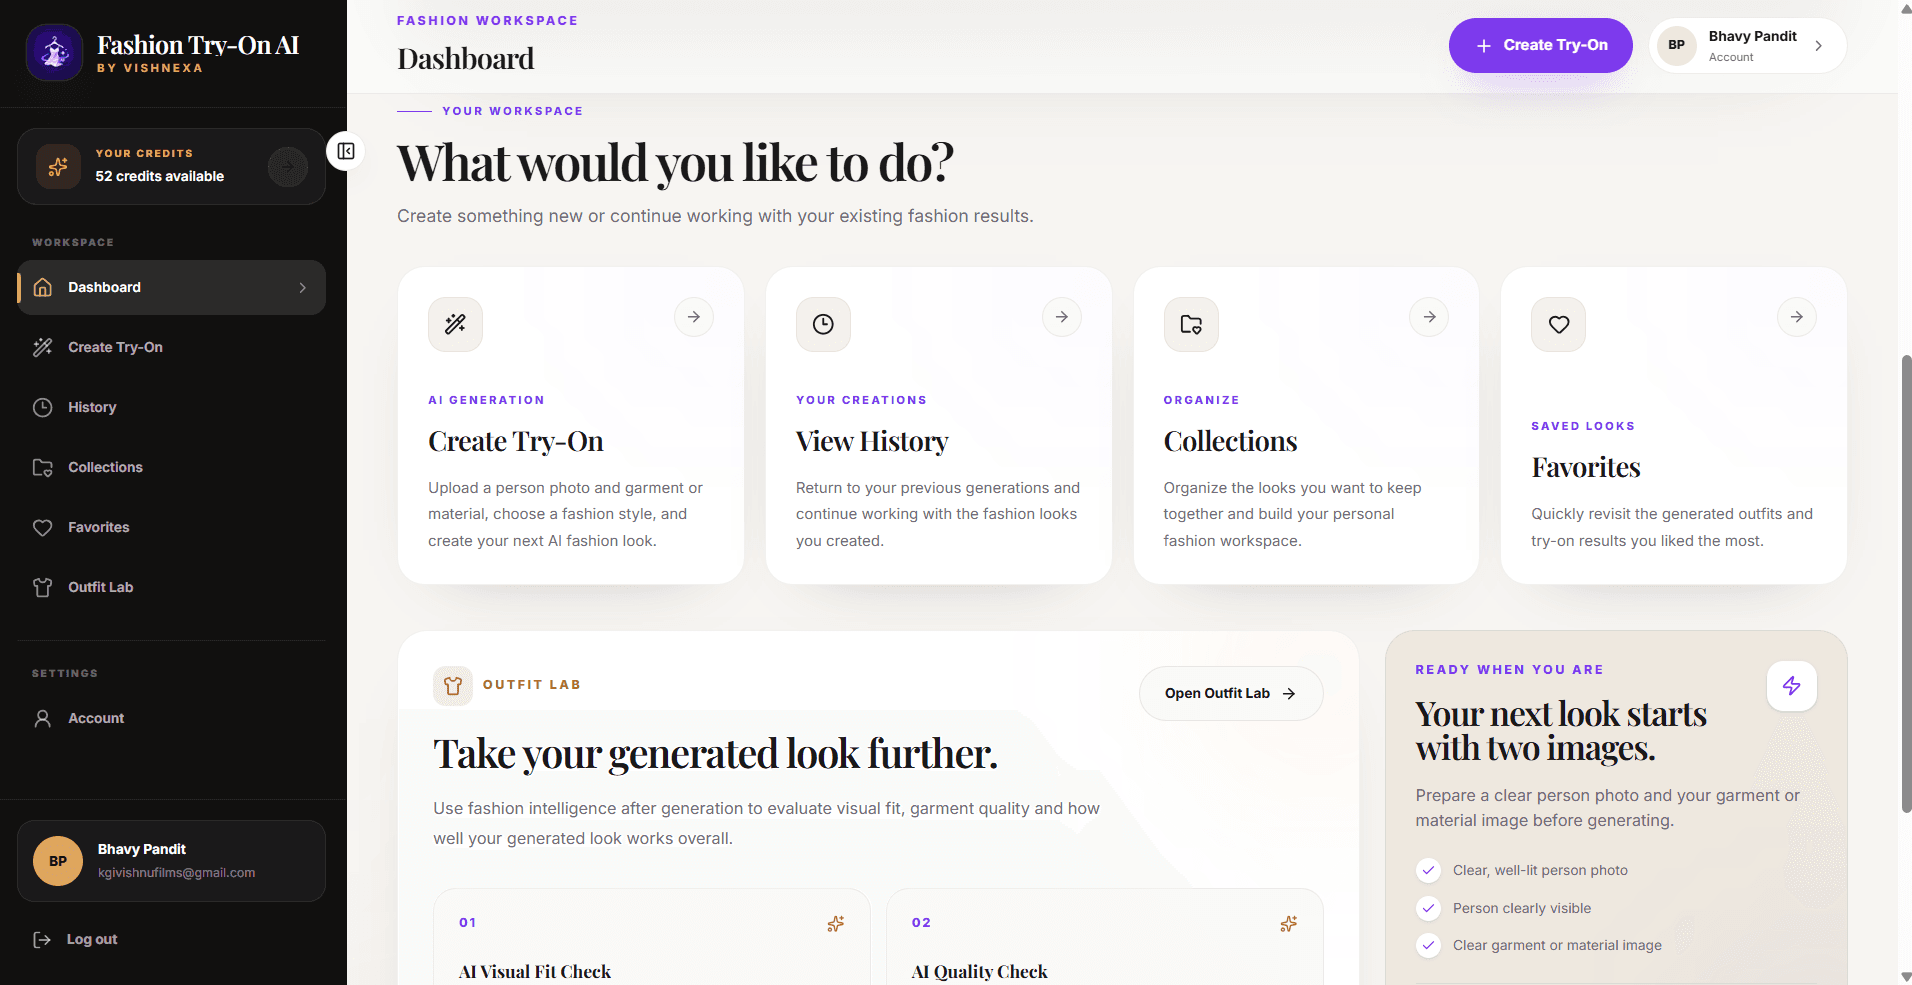Click kgivishnufilms@gmail.com email text
Screen dimensions: 1912x985
click(x=176, y=873)
